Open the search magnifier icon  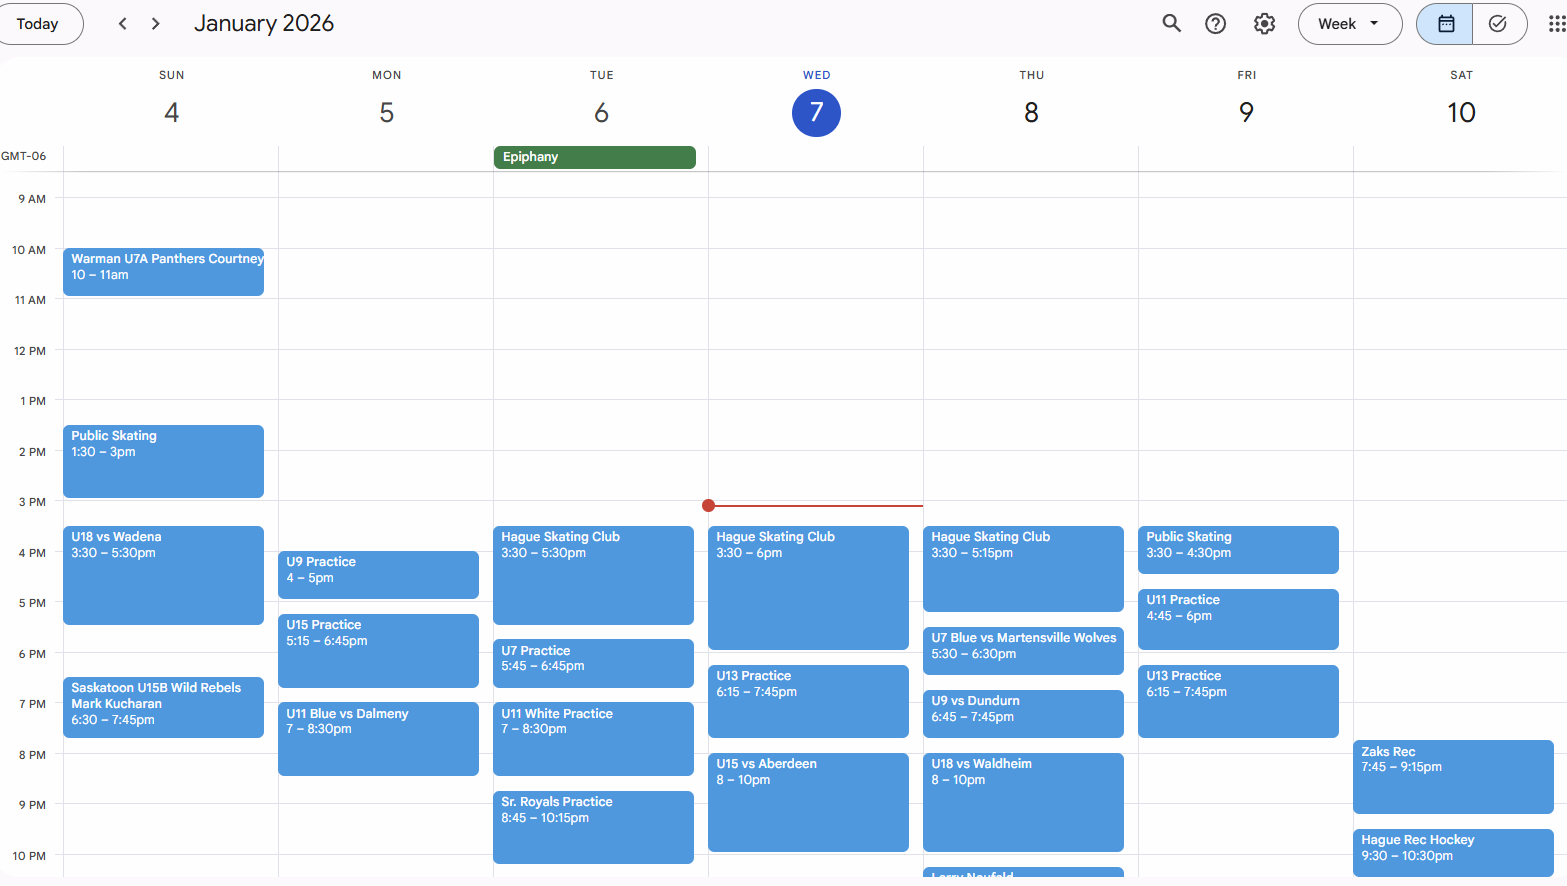pyautogui.click(x=1171, y=24)
